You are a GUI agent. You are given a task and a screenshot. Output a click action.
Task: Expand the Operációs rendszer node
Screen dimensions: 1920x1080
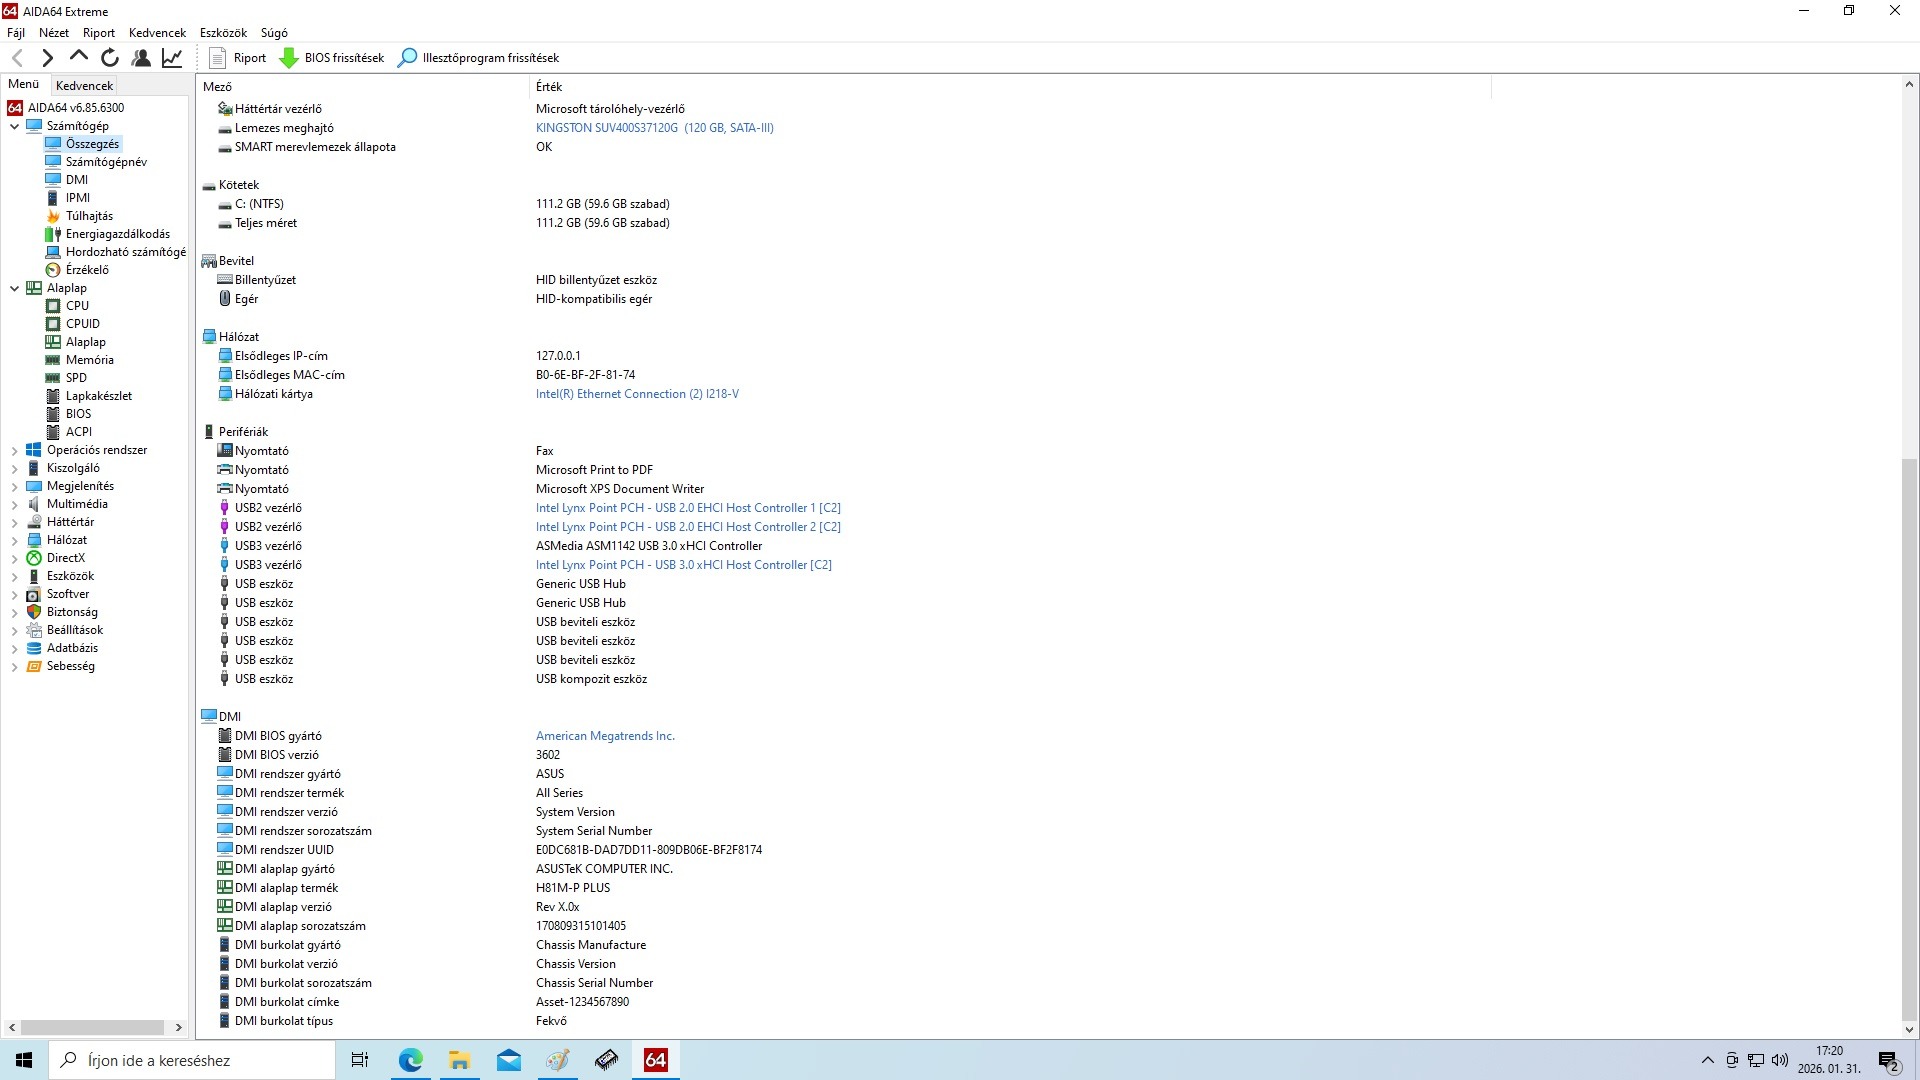[14, 451]
